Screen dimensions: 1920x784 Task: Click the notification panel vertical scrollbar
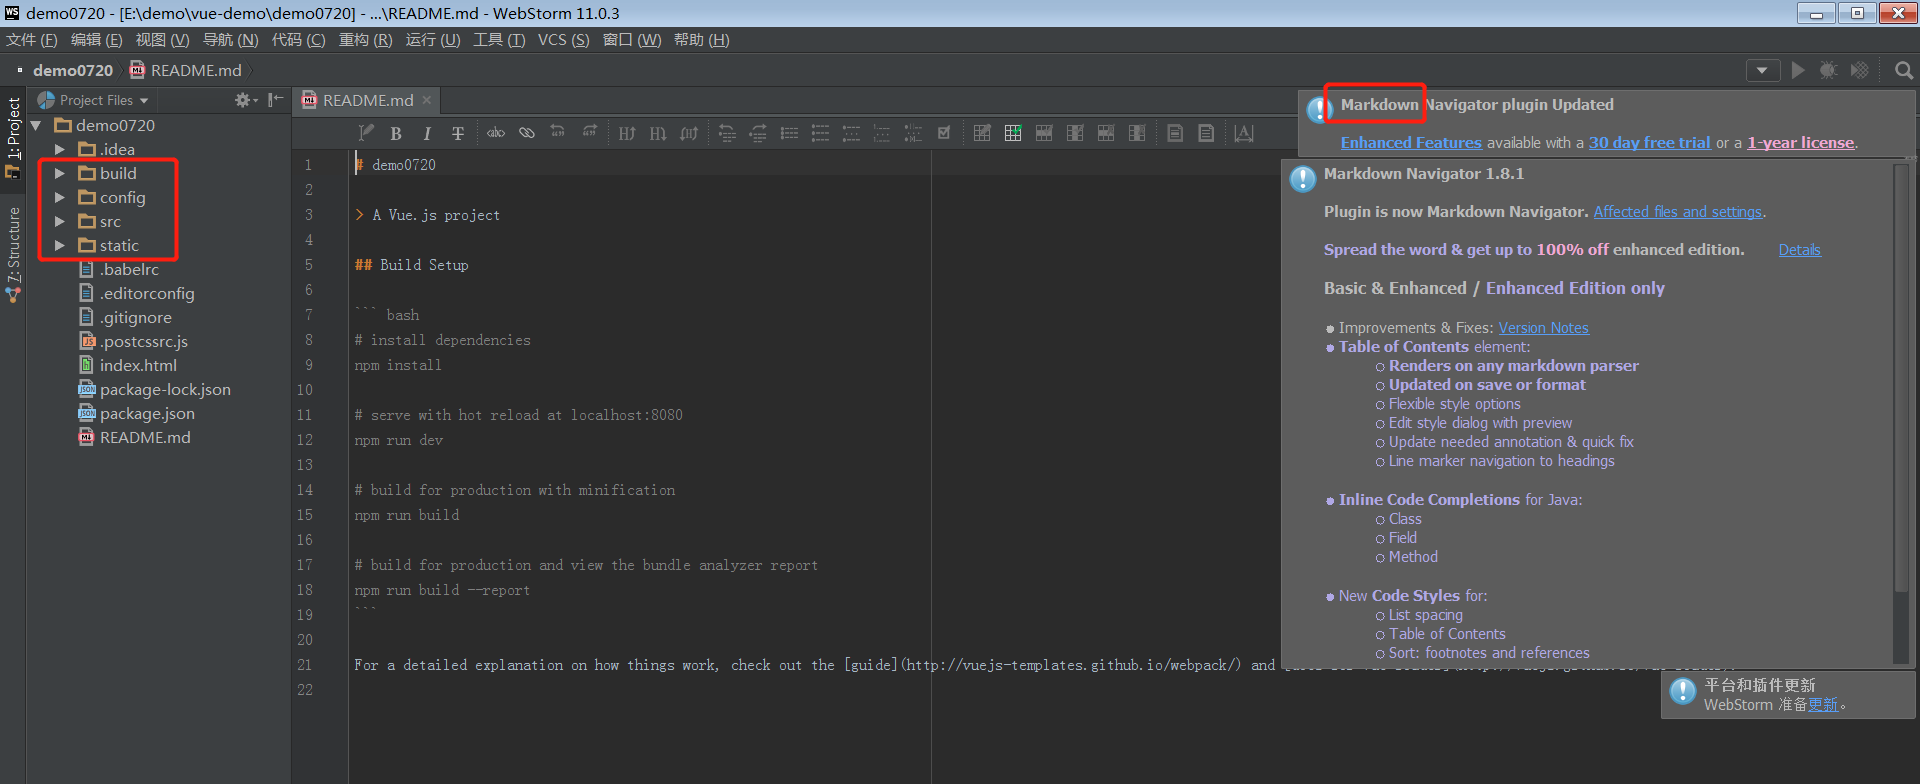1903,380
